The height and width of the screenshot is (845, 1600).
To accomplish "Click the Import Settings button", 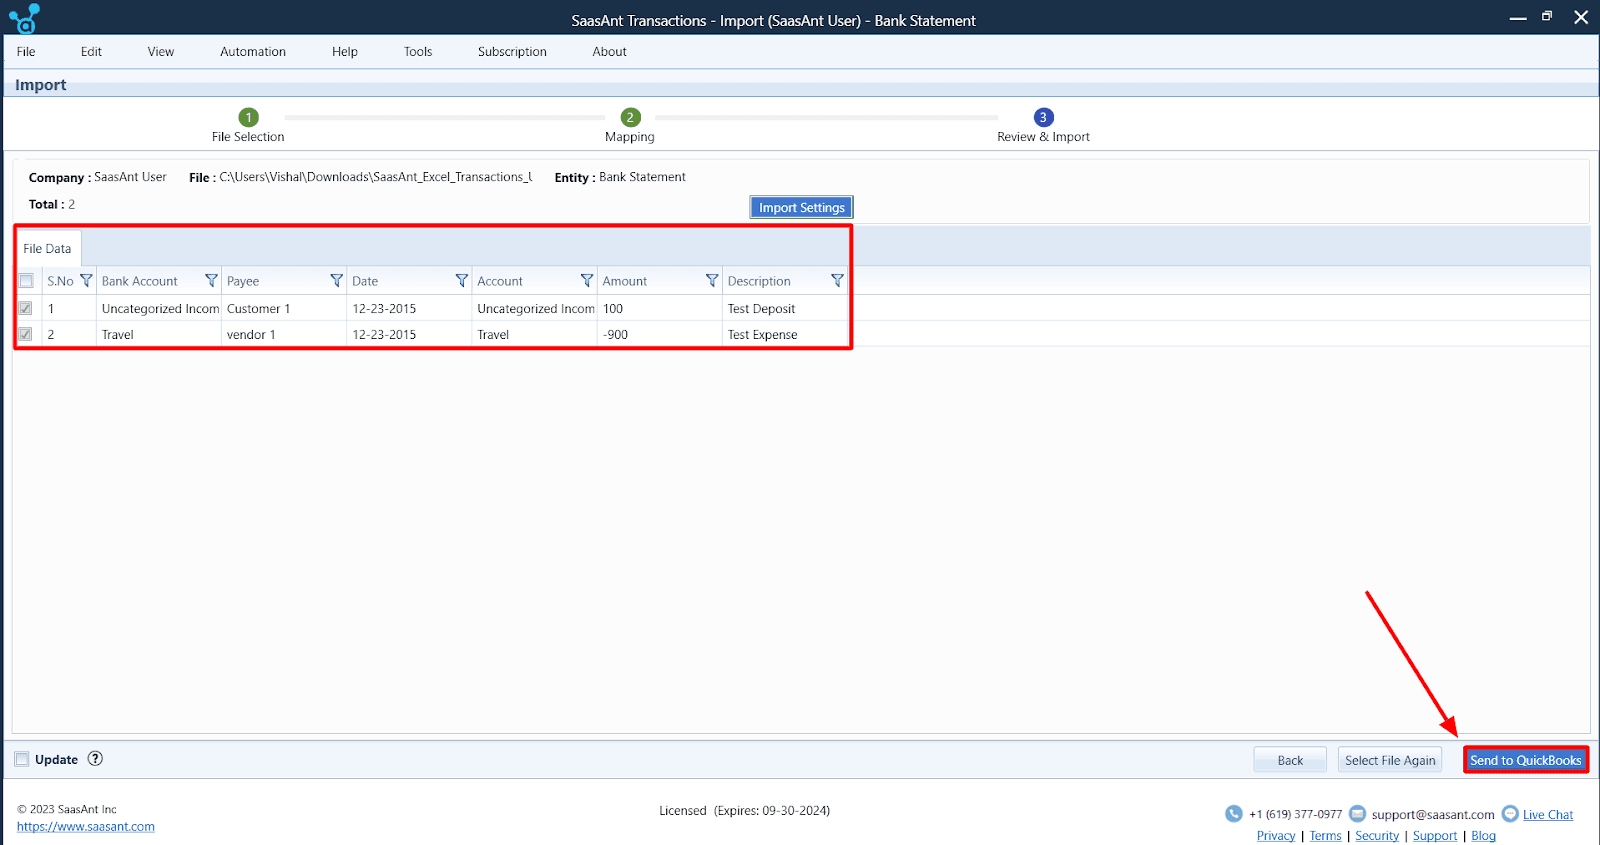I will click(801, 207).
